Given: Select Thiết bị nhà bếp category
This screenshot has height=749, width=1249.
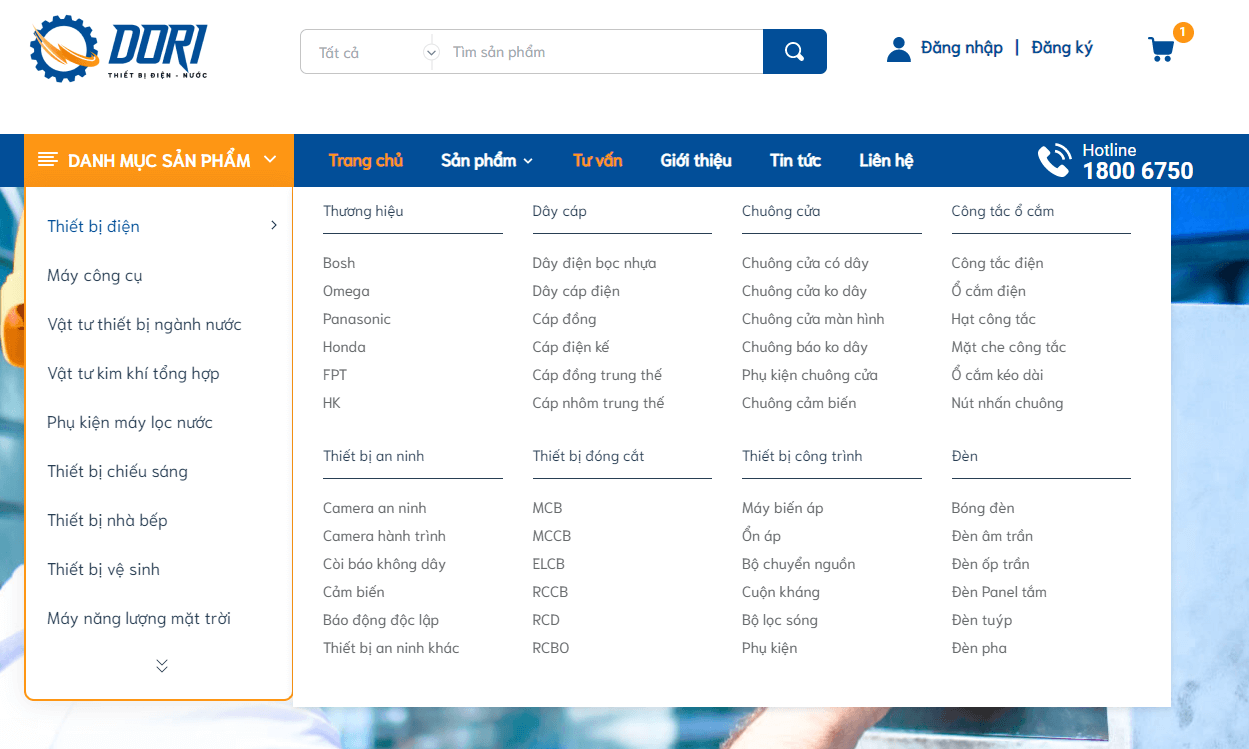Looking at the screenshot, I should point(107,520).
